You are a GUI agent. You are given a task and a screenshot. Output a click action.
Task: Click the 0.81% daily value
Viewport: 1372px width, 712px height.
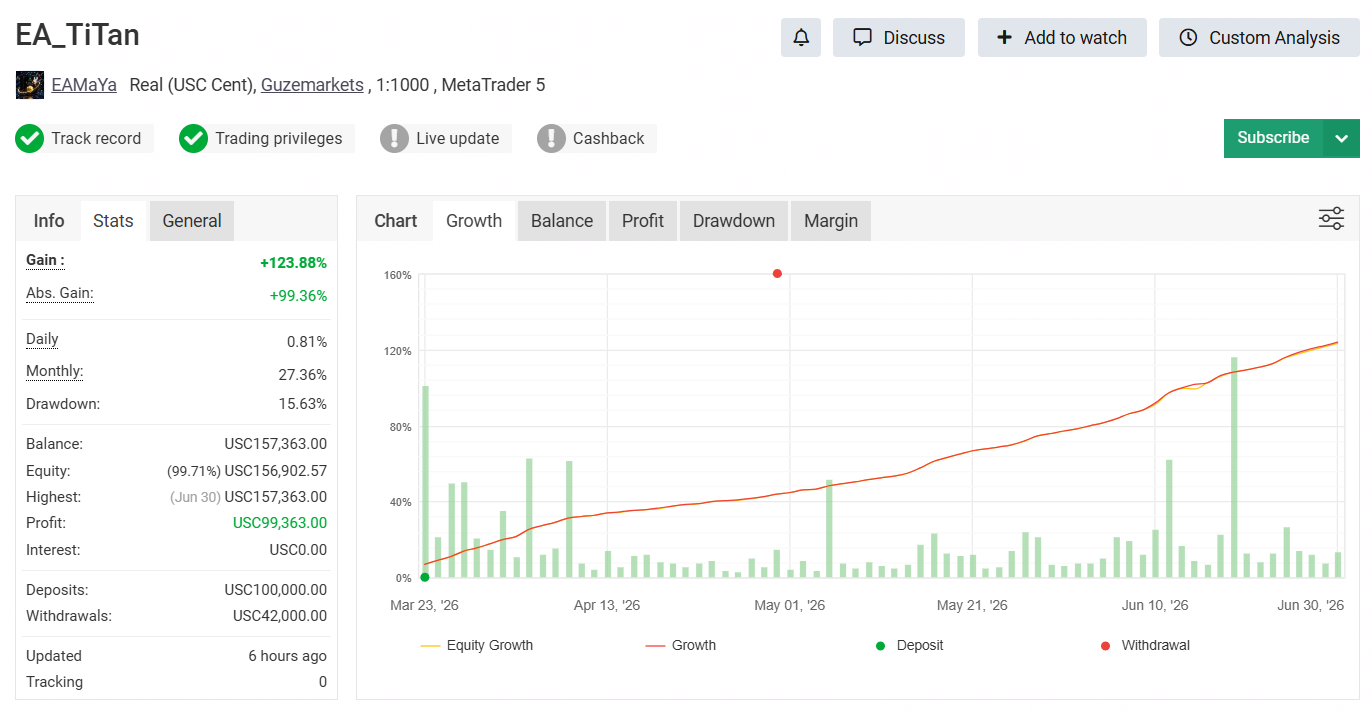(307, 342)
